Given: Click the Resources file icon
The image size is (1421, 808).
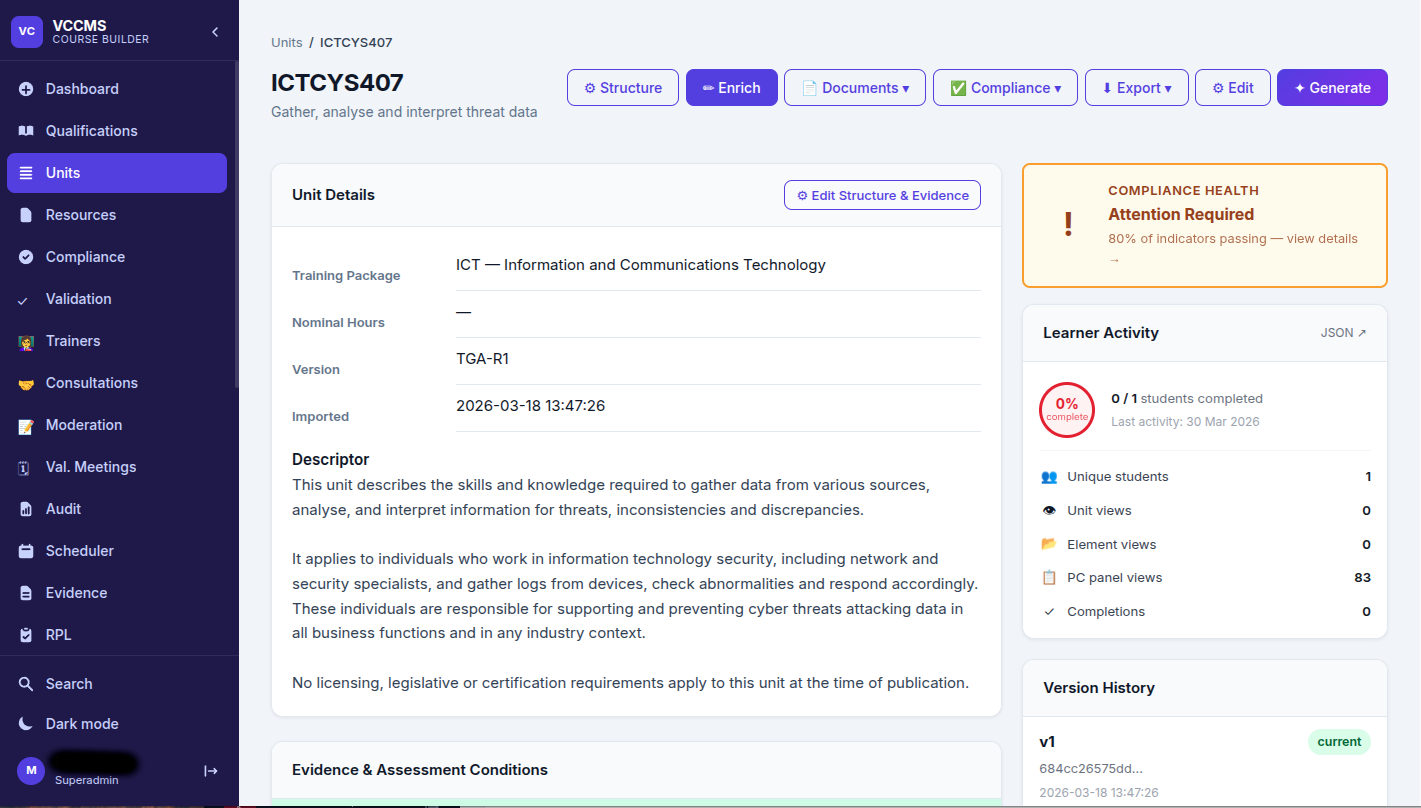Looking at the screenshot, I should coord(26,215).
